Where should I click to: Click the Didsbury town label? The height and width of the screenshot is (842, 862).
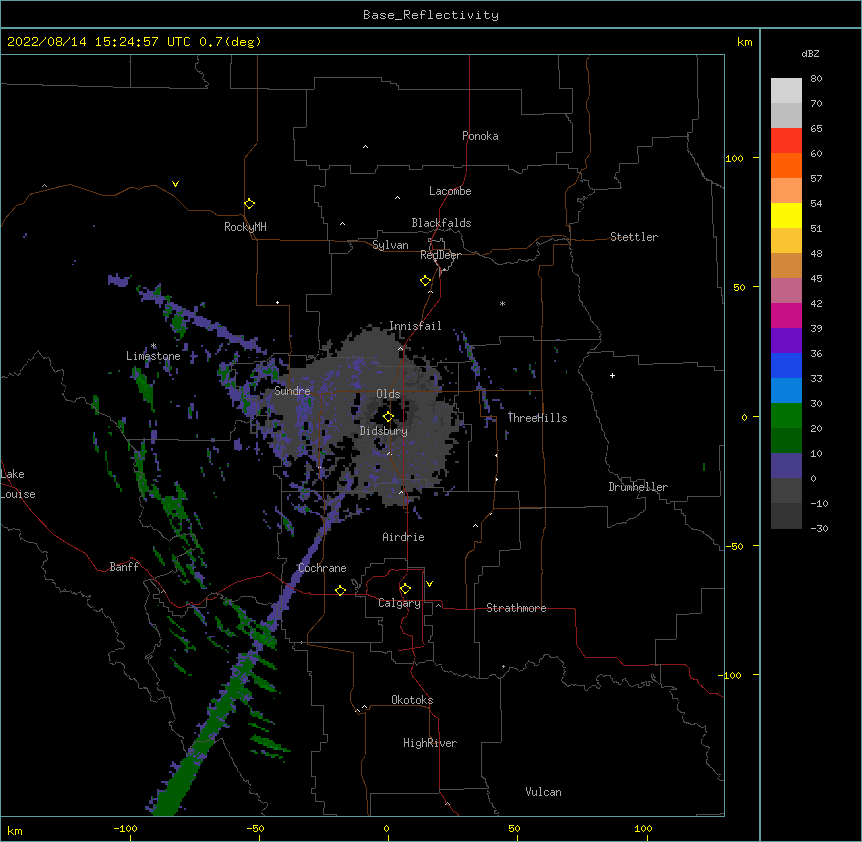coord(384,431)
